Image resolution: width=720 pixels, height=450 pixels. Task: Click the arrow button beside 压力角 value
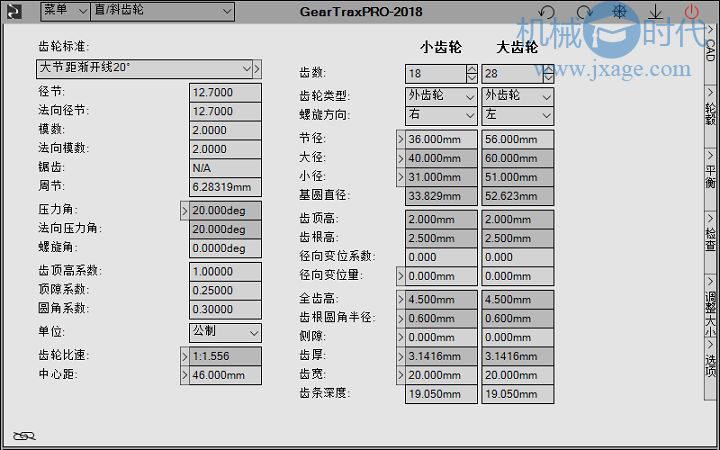click(185, 211)
